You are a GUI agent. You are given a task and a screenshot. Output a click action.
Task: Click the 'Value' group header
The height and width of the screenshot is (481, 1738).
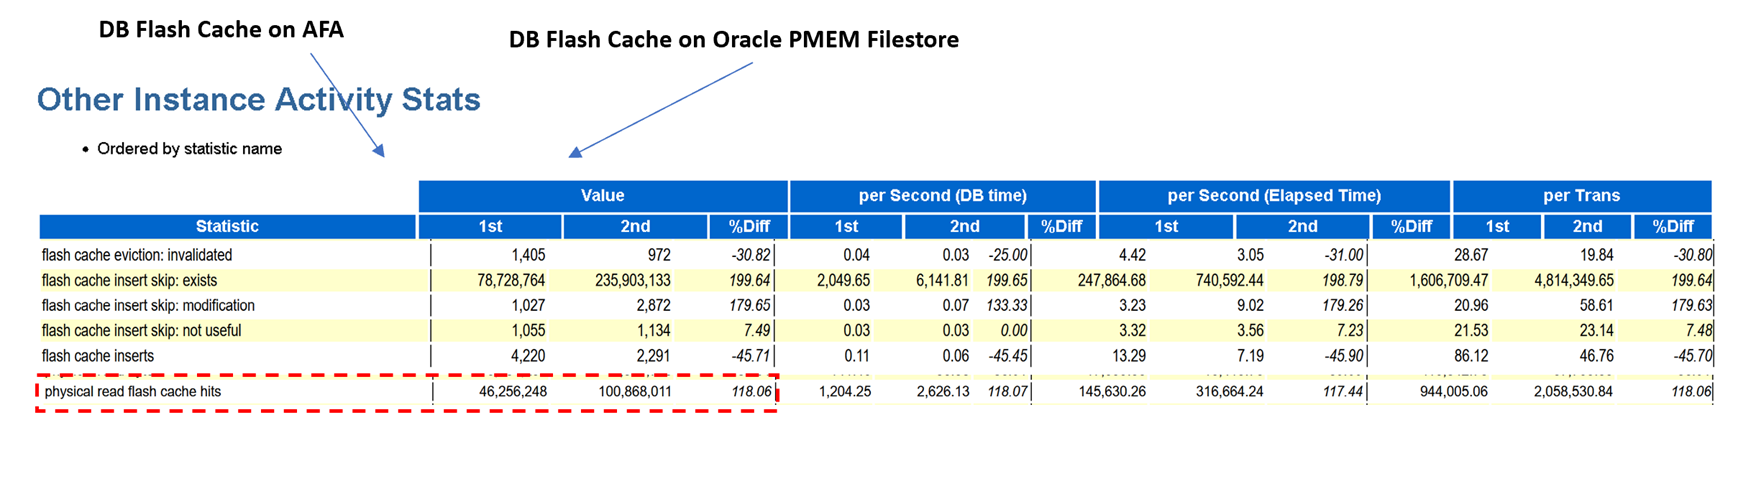coord(603,196)
